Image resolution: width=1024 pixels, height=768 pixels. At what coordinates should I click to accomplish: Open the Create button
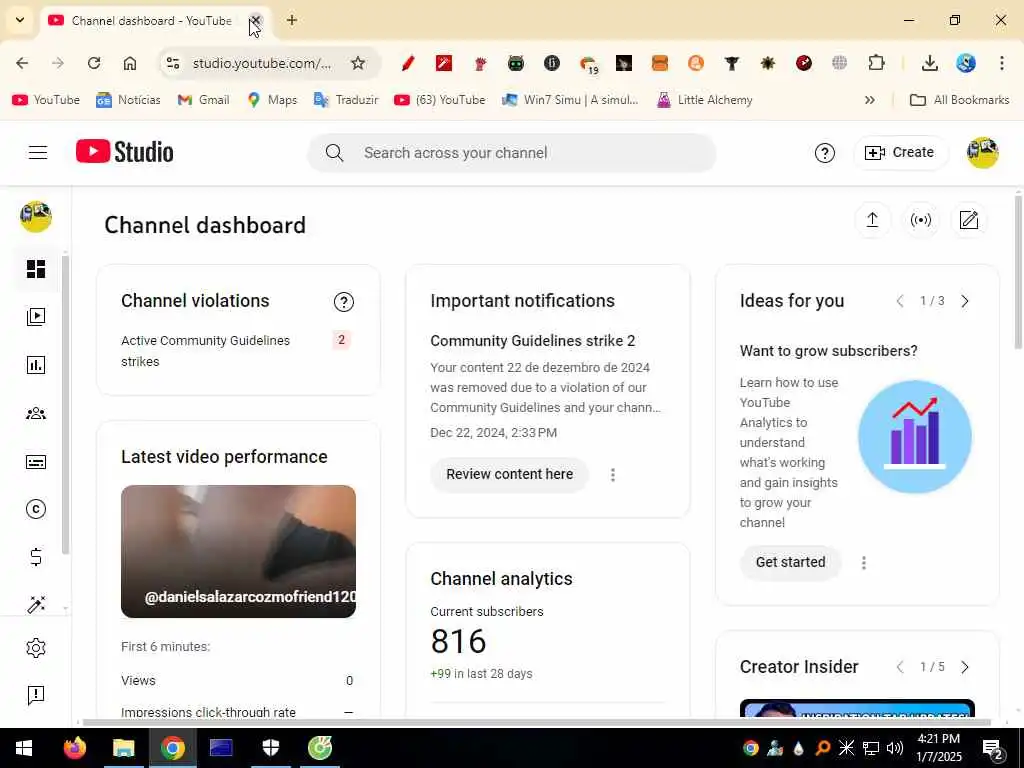tap(901, 153)
